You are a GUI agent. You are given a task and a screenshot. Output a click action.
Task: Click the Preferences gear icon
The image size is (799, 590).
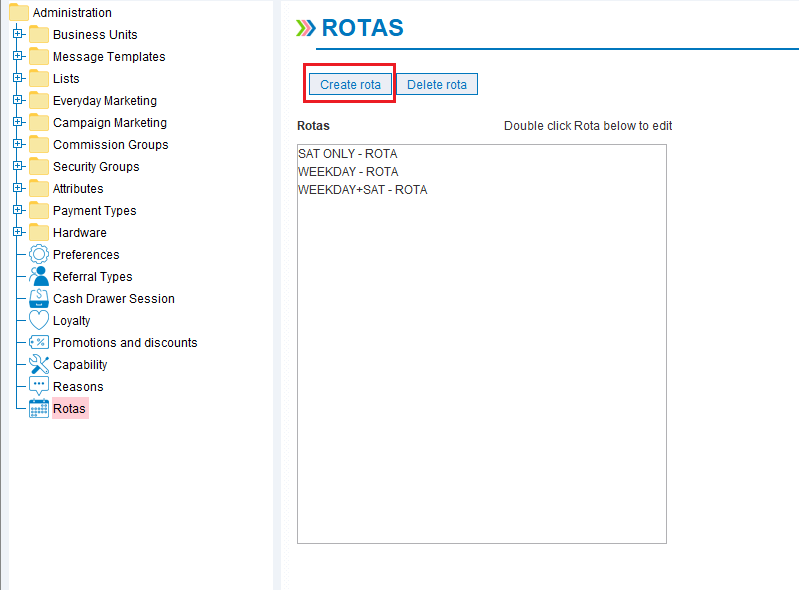[x=39, y=254]
